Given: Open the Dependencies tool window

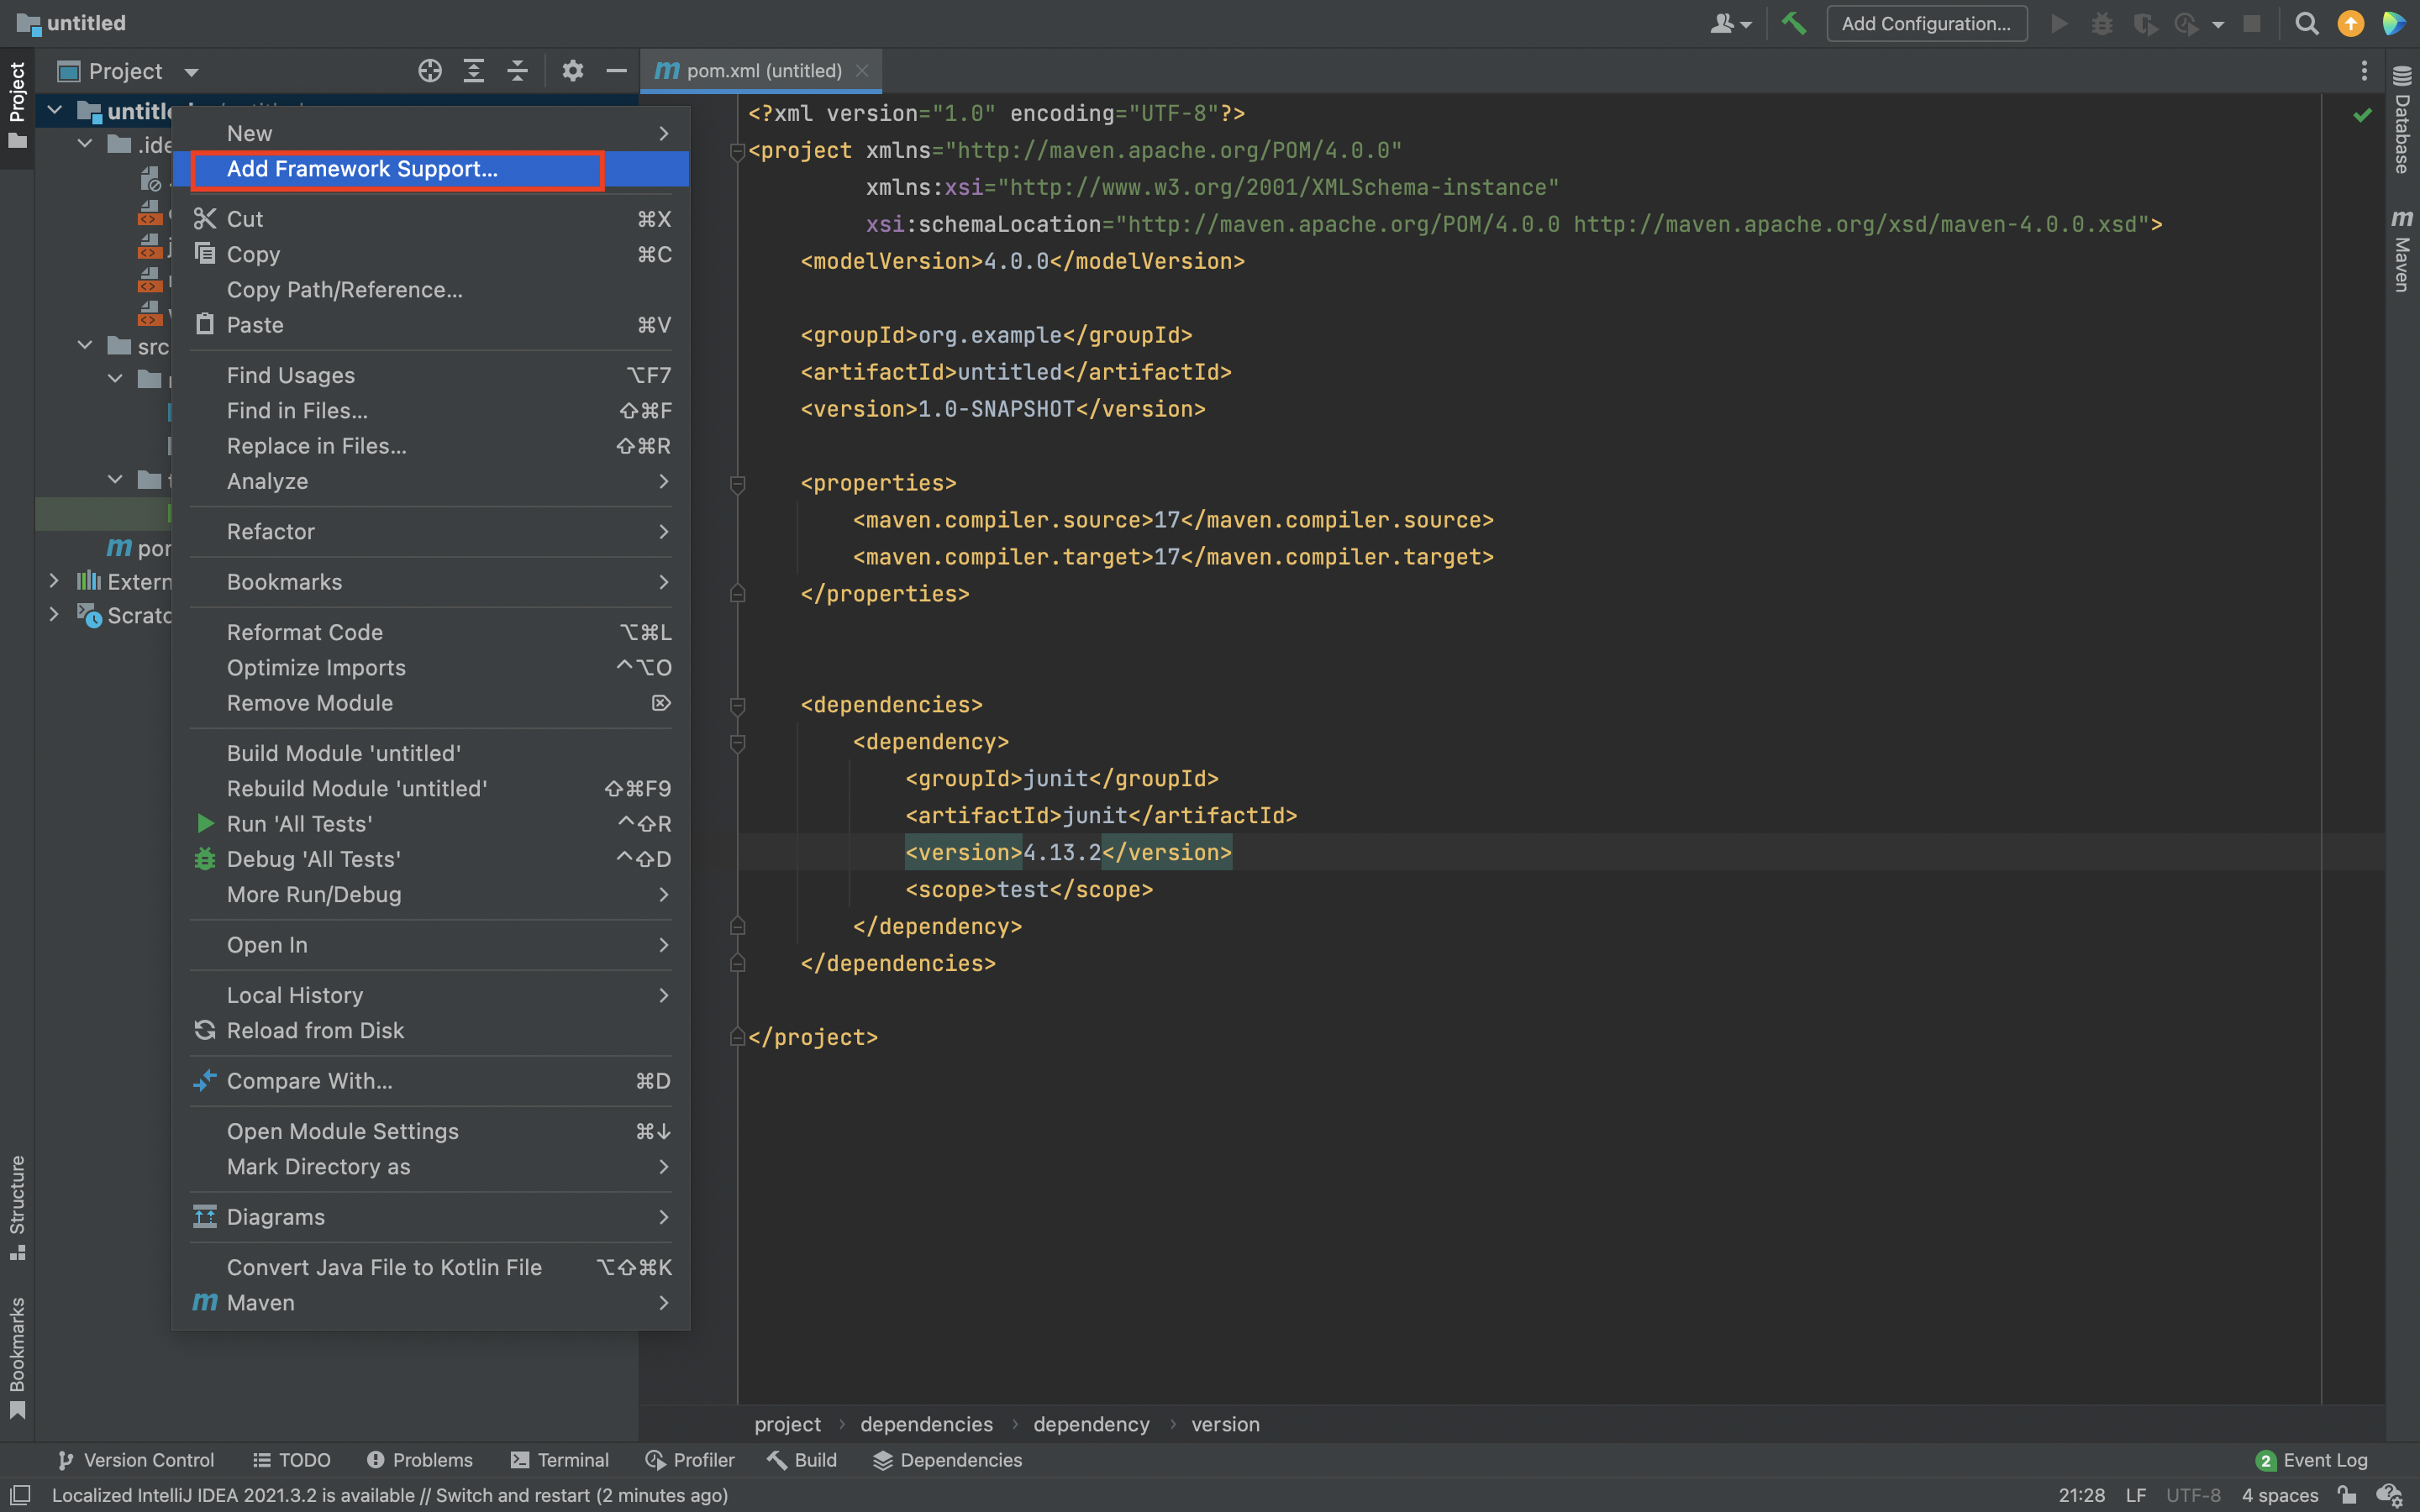Looking at the screenshot, I should pyautogui.click(x=947, y=1460).
